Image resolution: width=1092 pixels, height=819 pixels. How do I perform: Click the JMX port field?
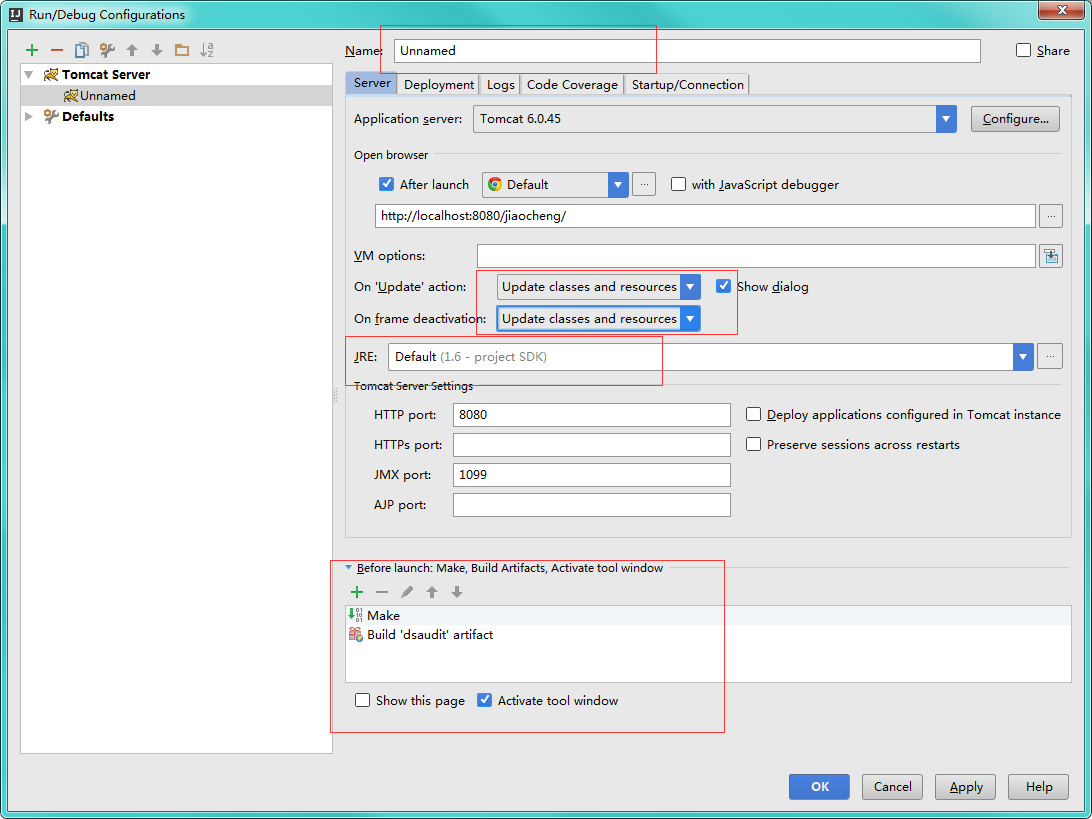591,475
